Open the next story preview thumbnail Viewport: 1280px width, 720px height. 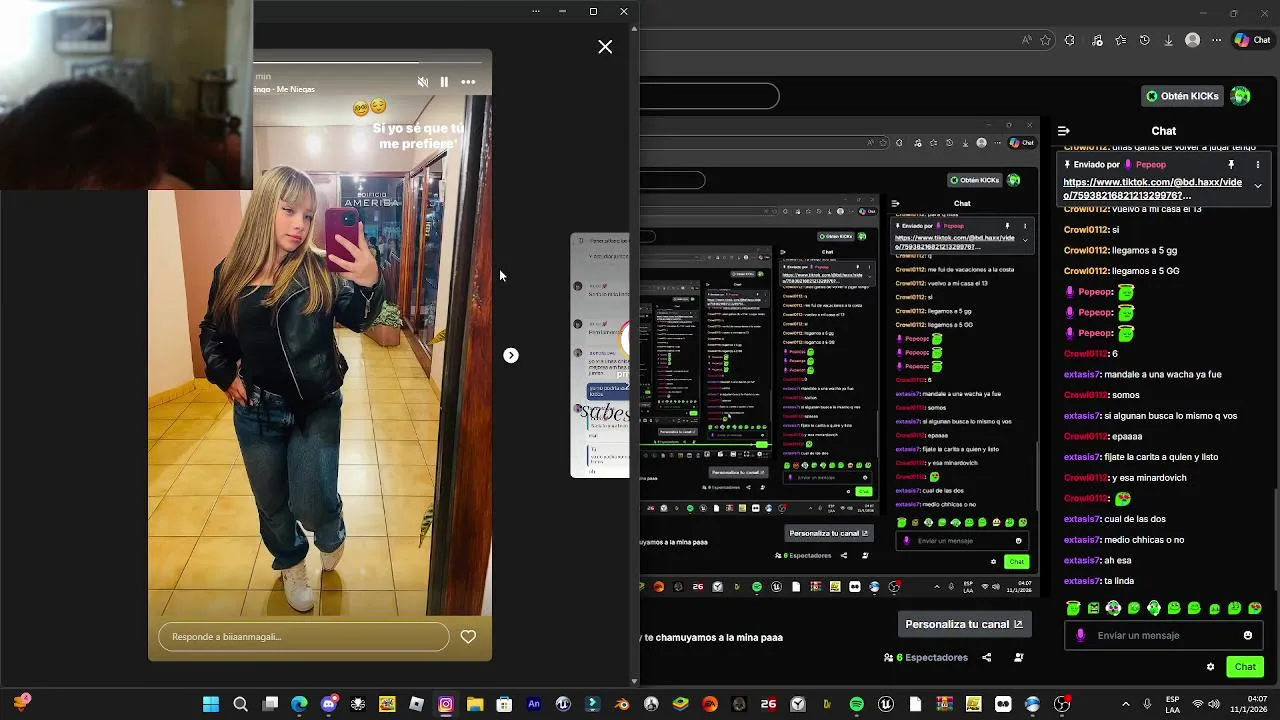click(x=600, y=355)
